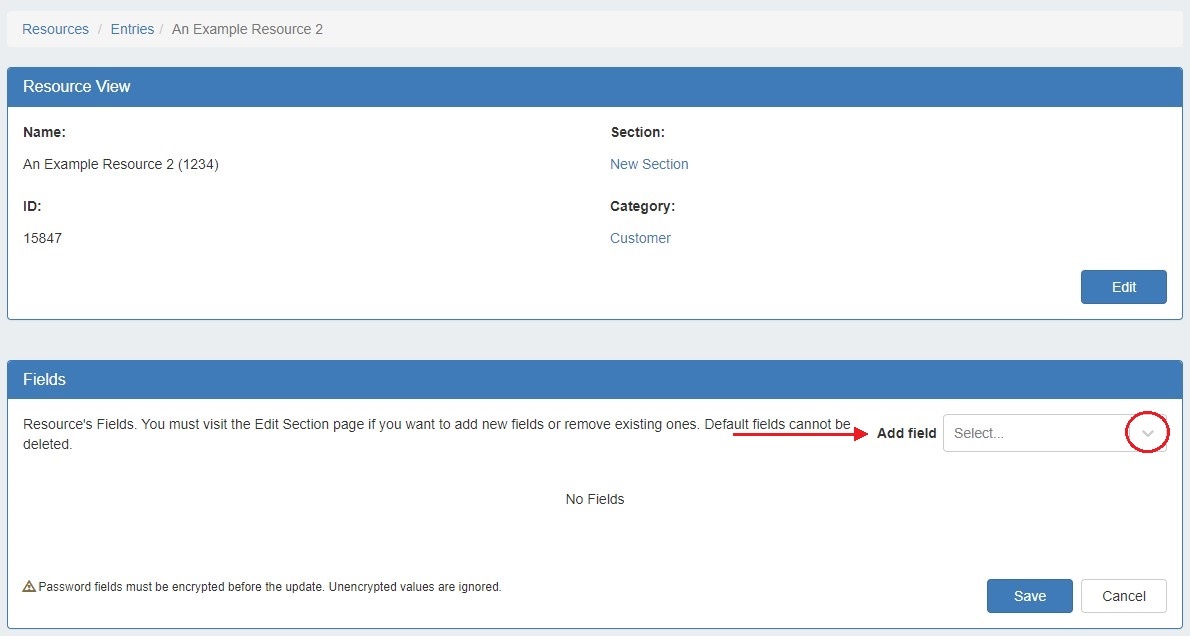Click the Fields panel header
1190x636 pixels.
[x=594, y=380]
